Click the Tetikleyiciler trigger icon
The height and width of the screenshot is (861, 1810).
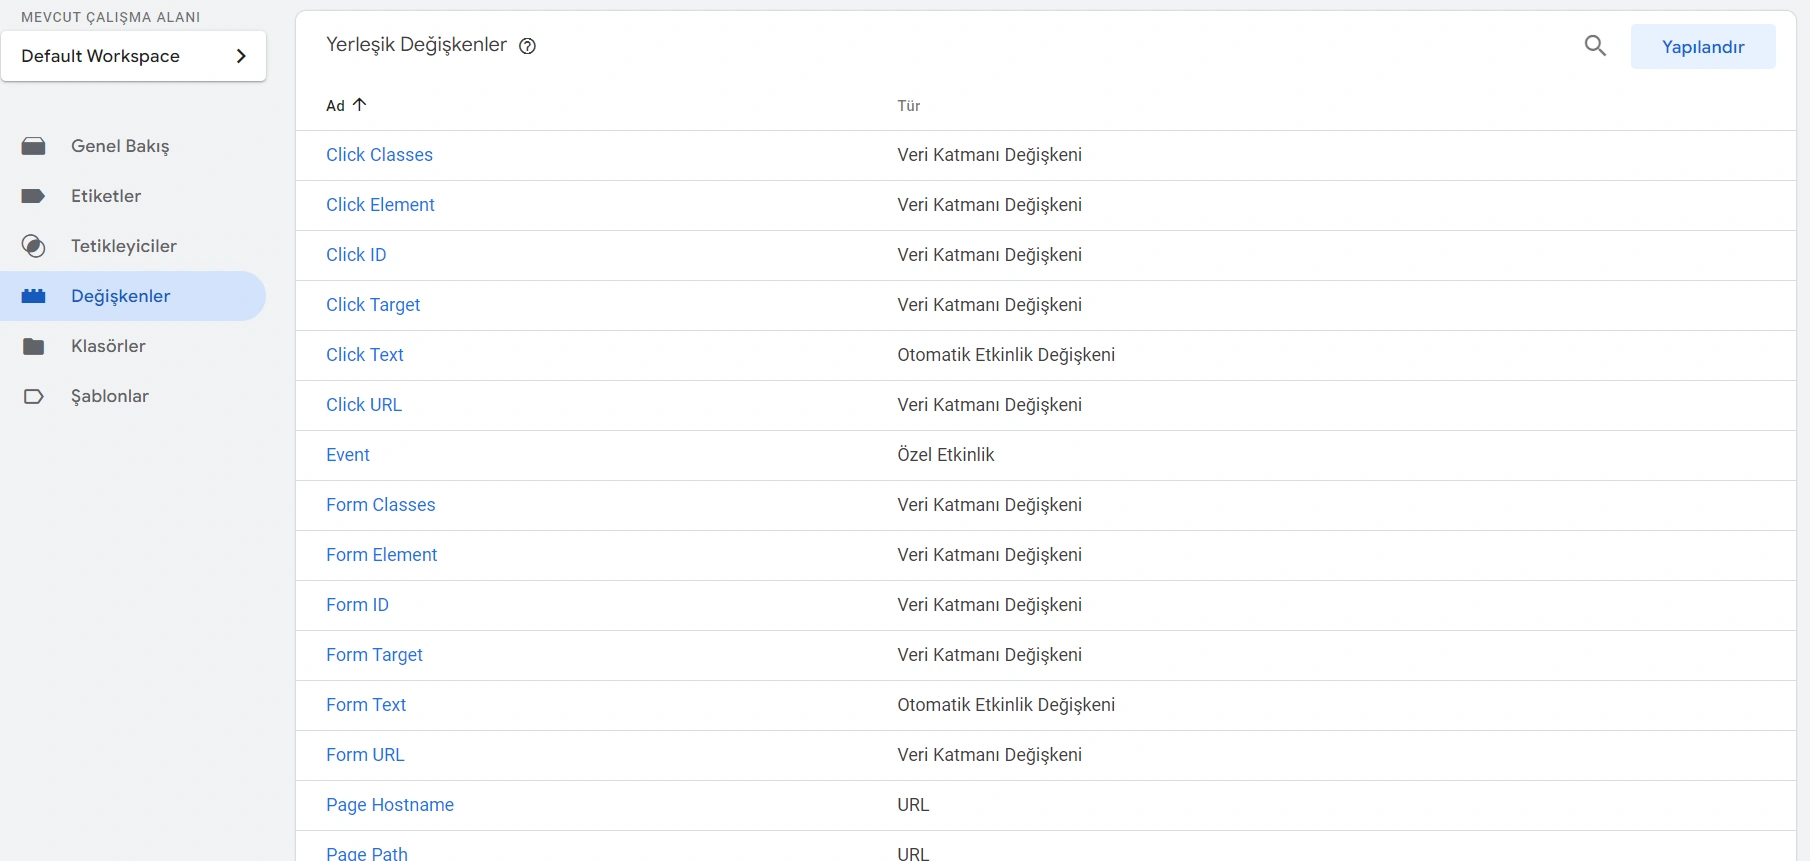(33, 246)
